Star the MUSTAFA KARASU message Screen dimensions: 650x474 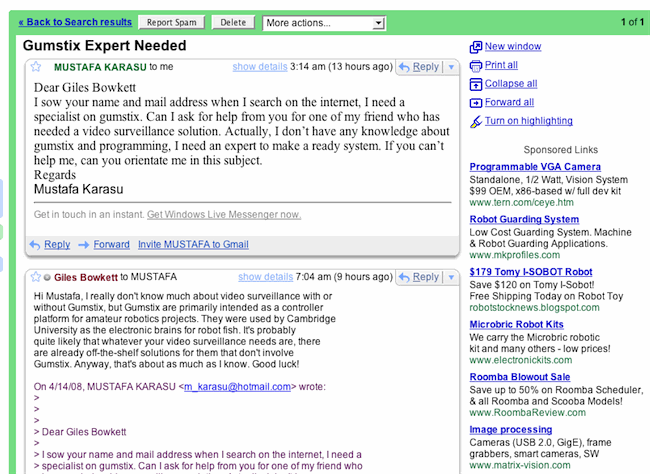[36, 66]
